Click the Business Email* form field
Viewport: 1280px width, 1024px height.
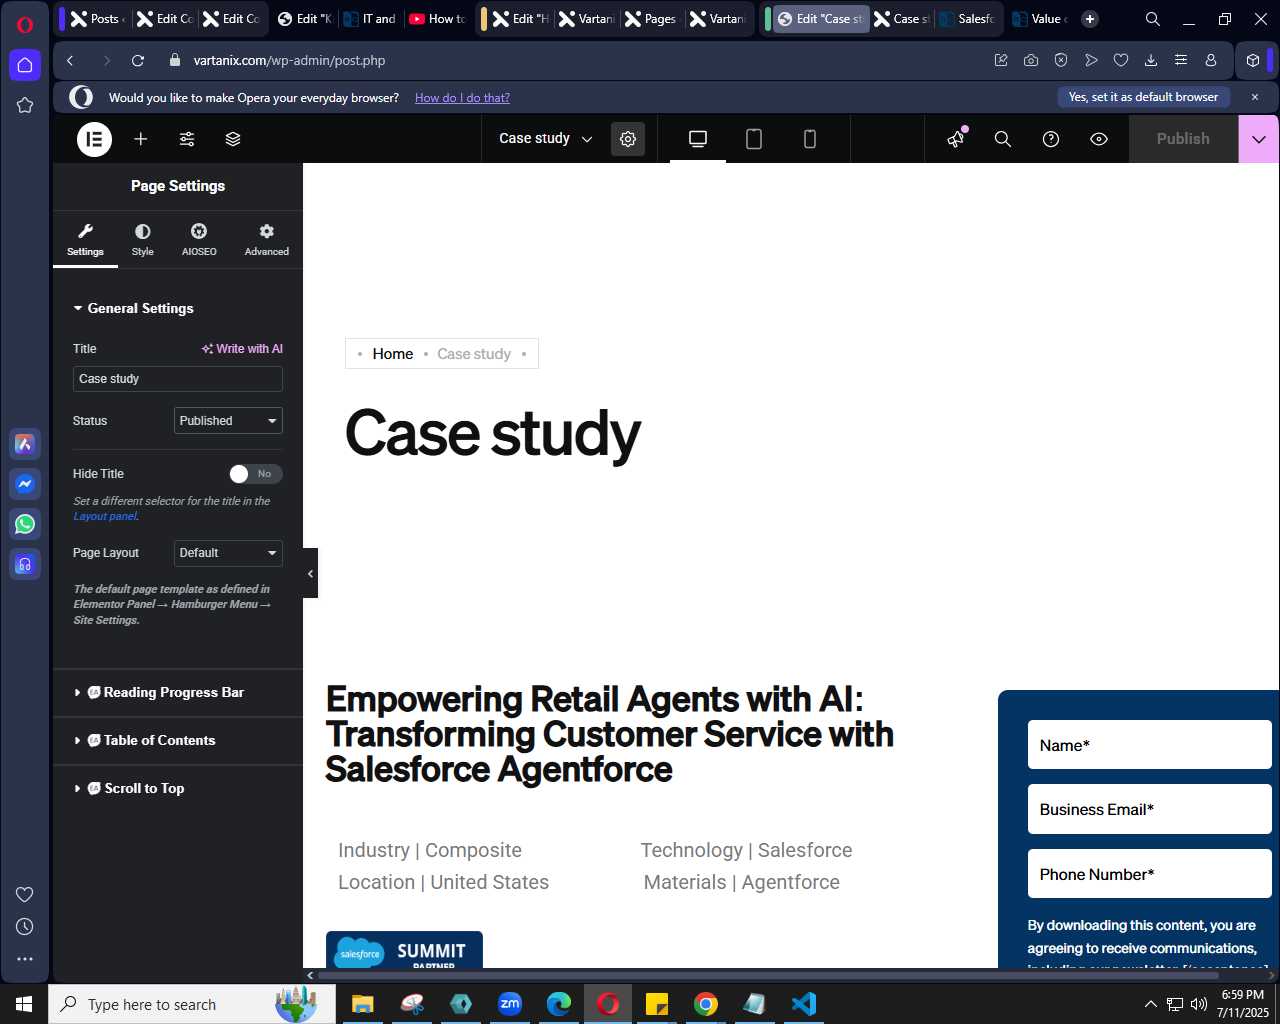1150,809
